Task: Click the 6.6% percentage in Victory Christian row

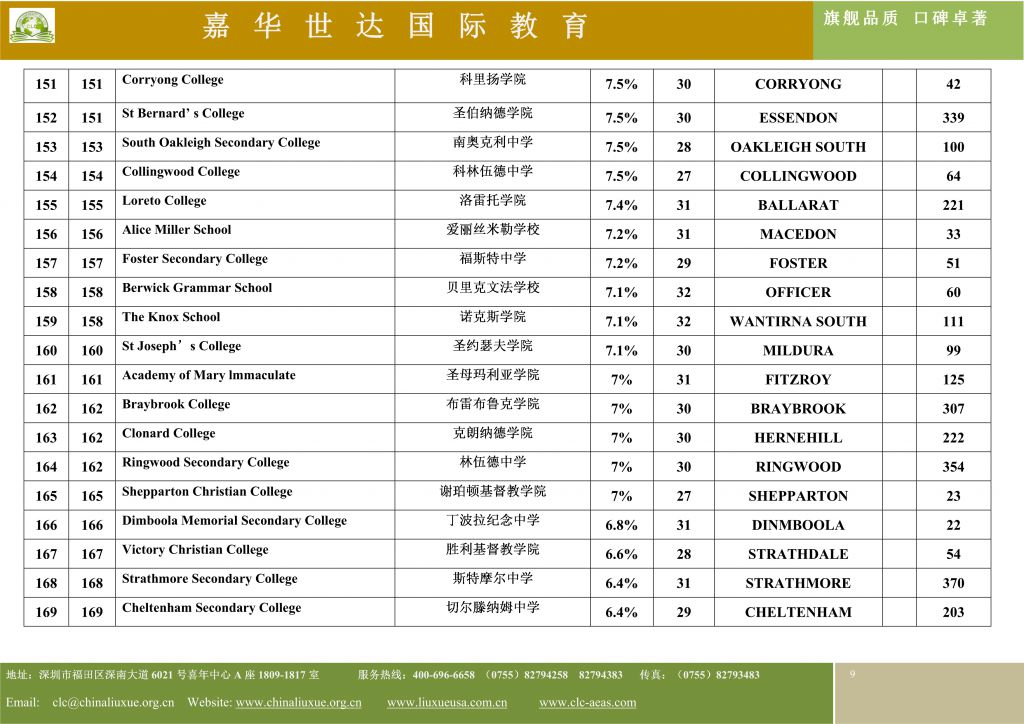Action: point(621,554)
